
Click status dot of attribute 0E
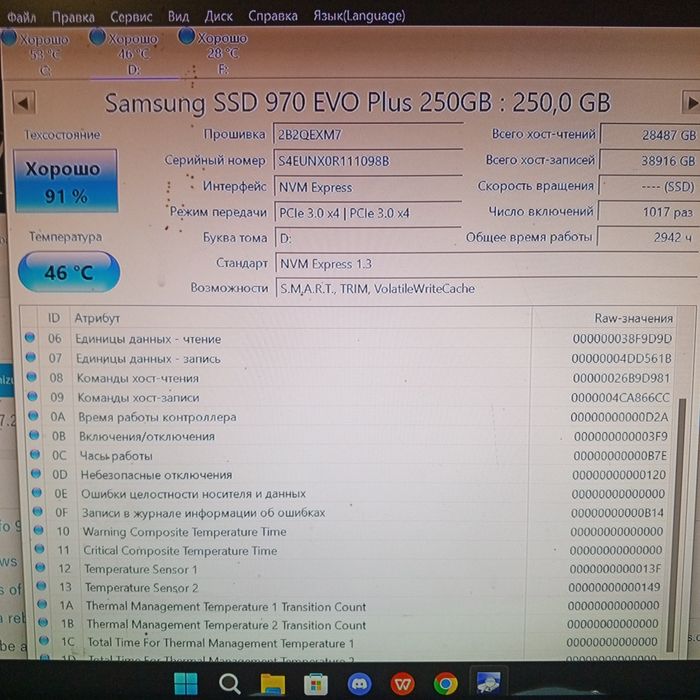coord(37,492)
